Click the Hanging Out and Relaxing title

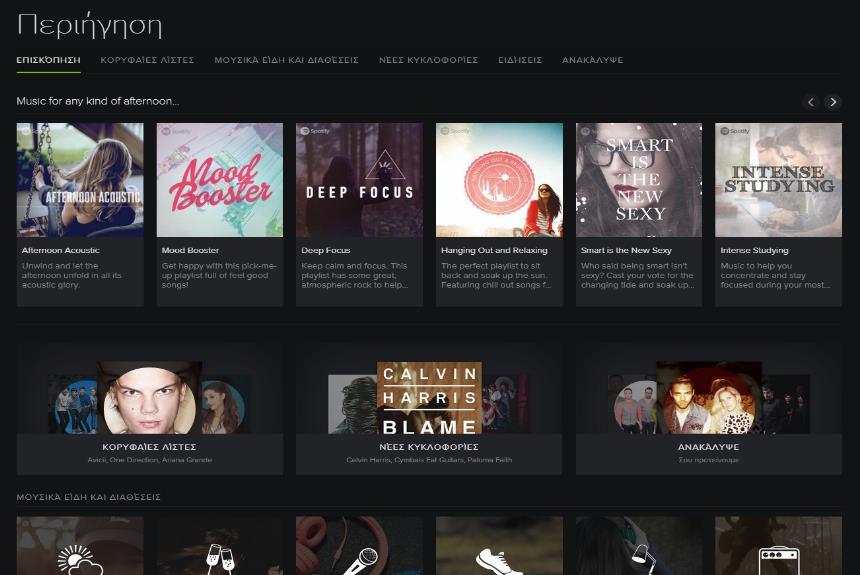pyautogui.click(x=494, y=250)
